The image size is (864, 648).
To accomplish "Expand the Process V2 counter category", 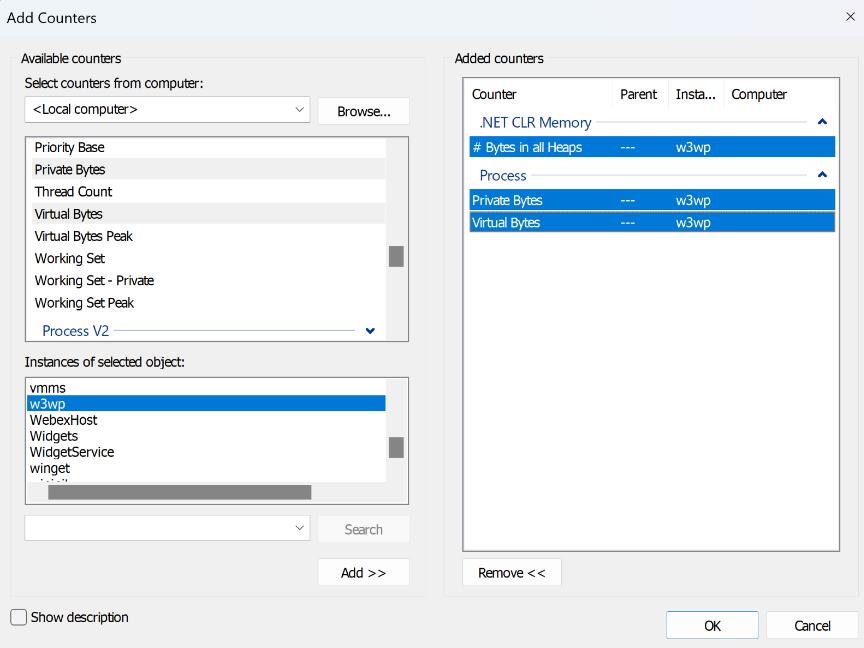I will pyautogui.click(x=369, y=330).
